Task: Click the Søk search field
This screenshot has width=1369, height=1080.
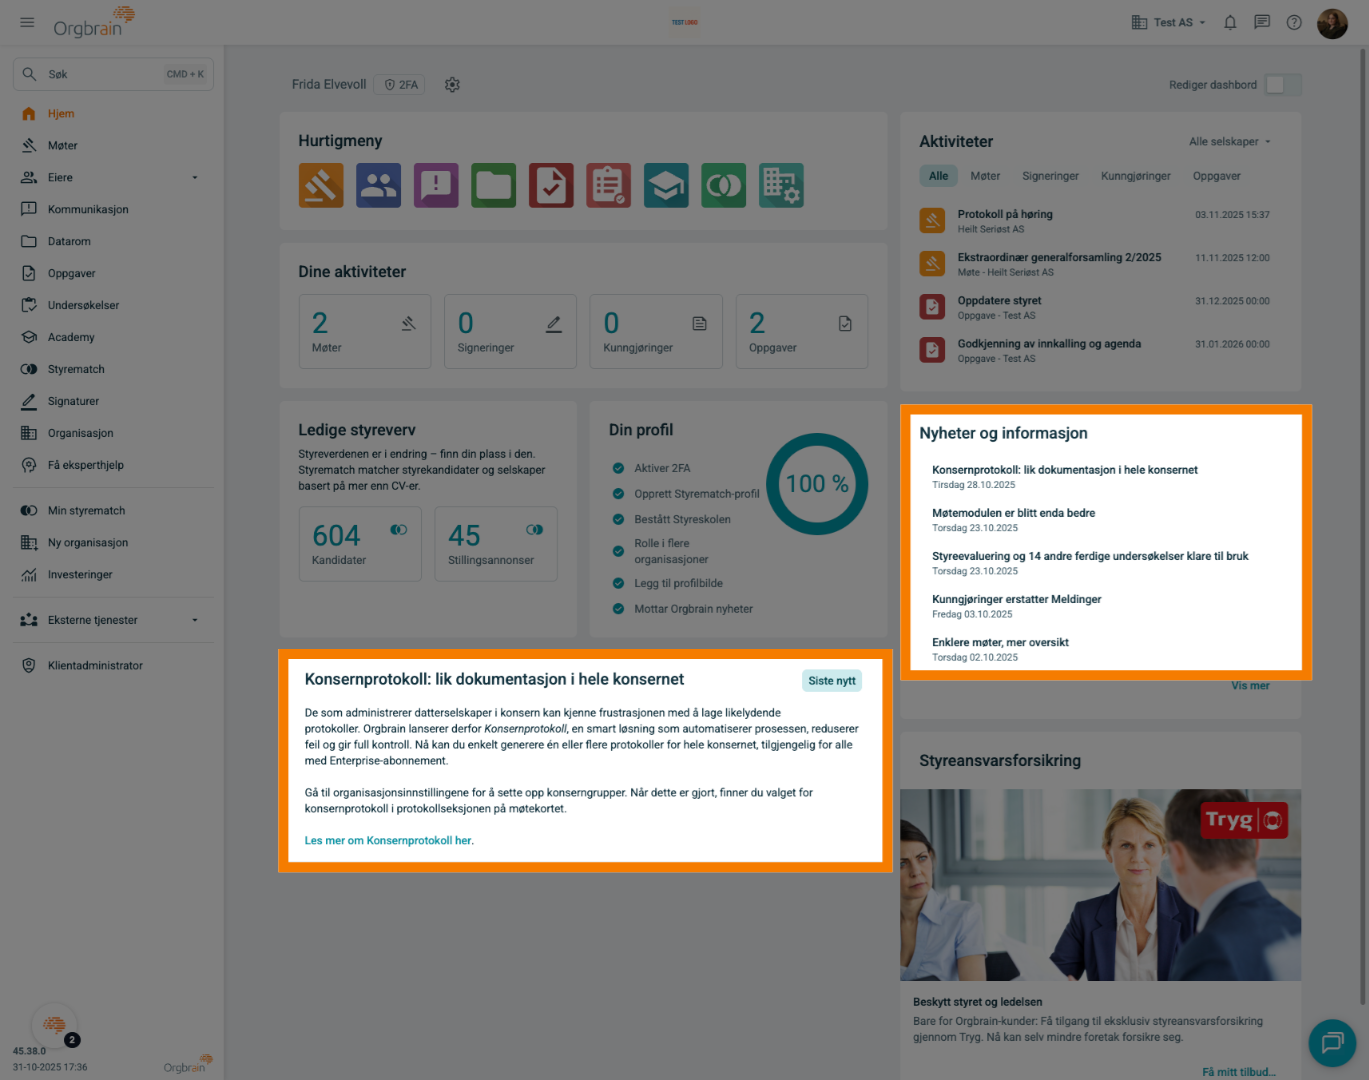Action: (x=113, y=74)
